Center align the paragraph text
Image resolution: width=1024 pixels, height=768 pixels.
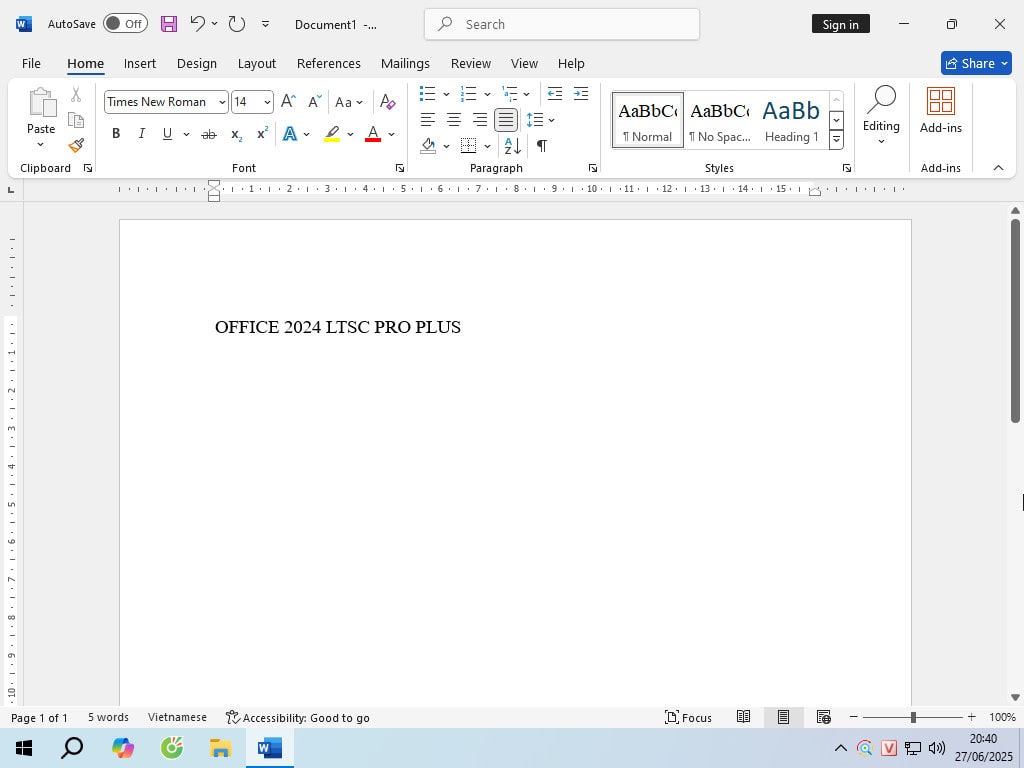coord(454,120)
